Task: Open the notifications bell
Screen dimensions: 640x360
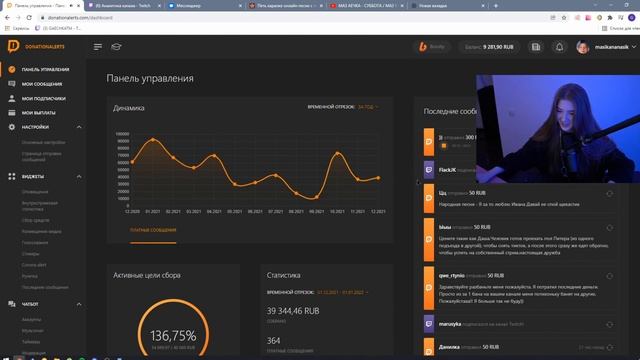Action: point(559,47)
